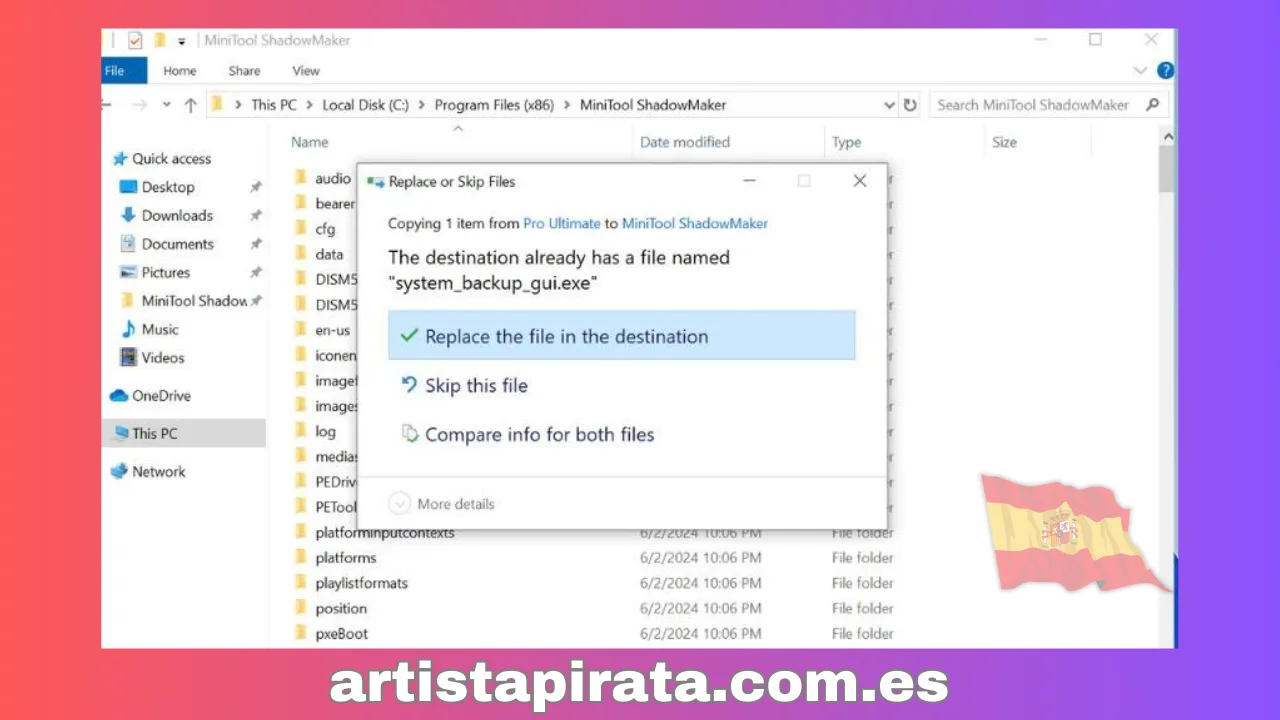Click the pin icon beside Desktop
The image size is (1280, 720).
pyautogui.click(x=256, y=187)
